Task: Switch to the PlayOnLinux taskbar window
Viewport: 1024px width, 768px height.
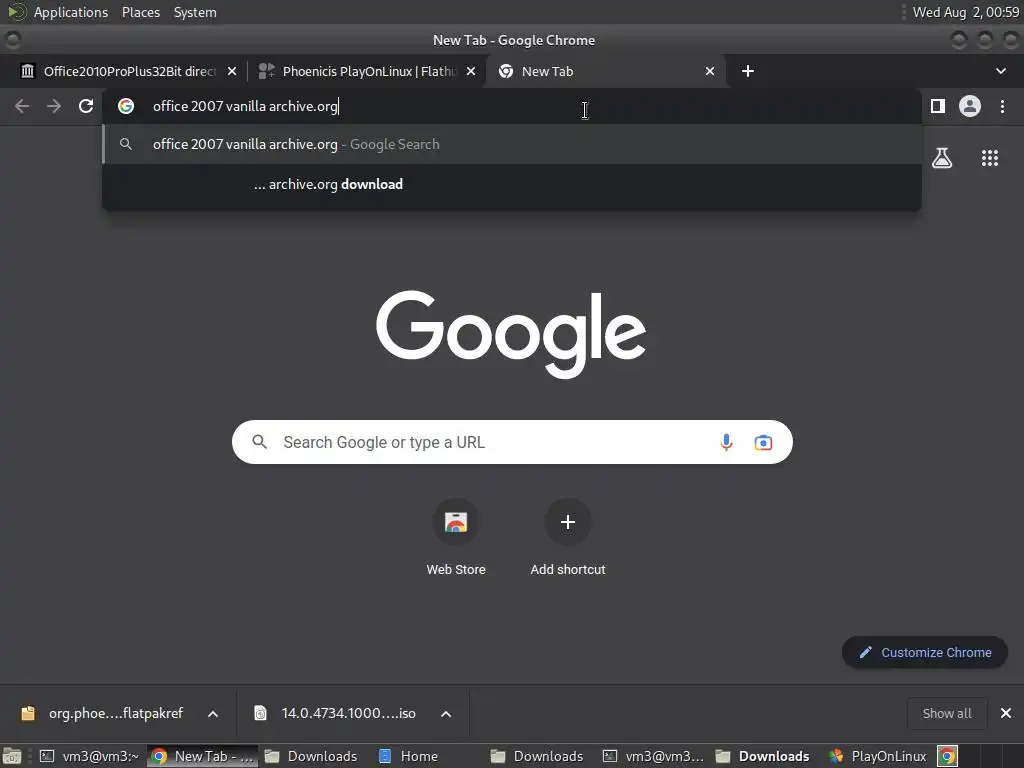Action: point(880,756)
